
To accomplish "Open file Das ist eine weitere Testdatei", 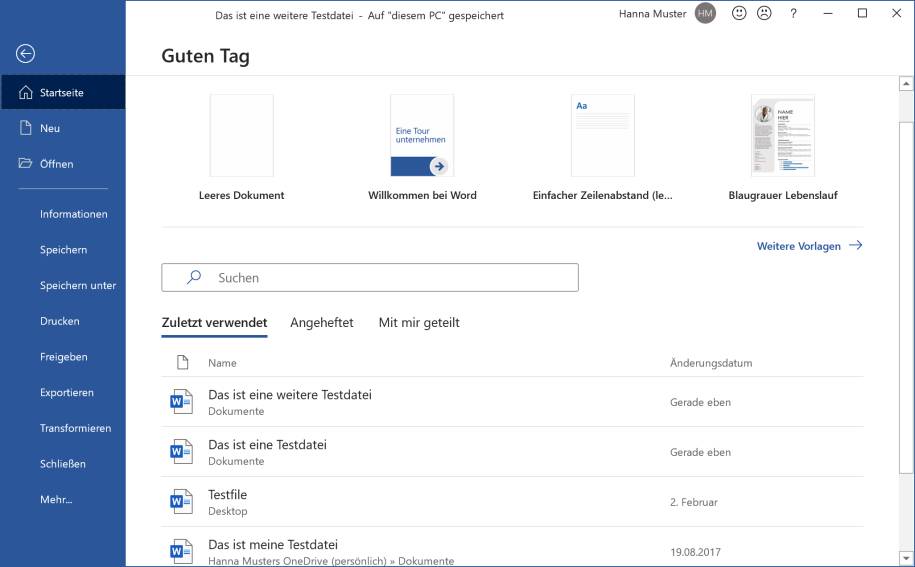I will [289, 394].
